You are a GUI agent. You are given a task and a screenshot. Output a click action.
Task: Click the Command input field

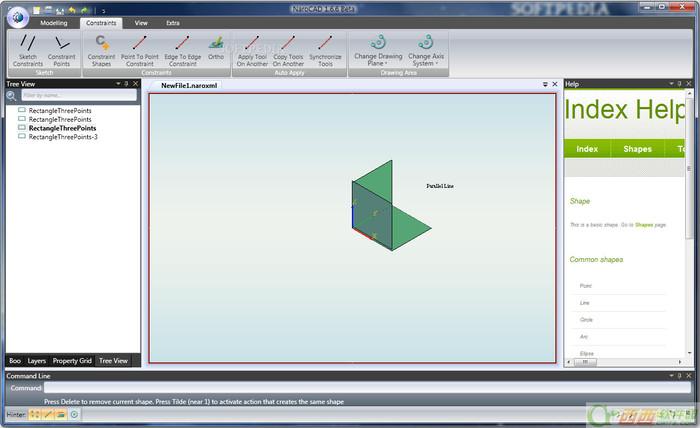point(367,387)
